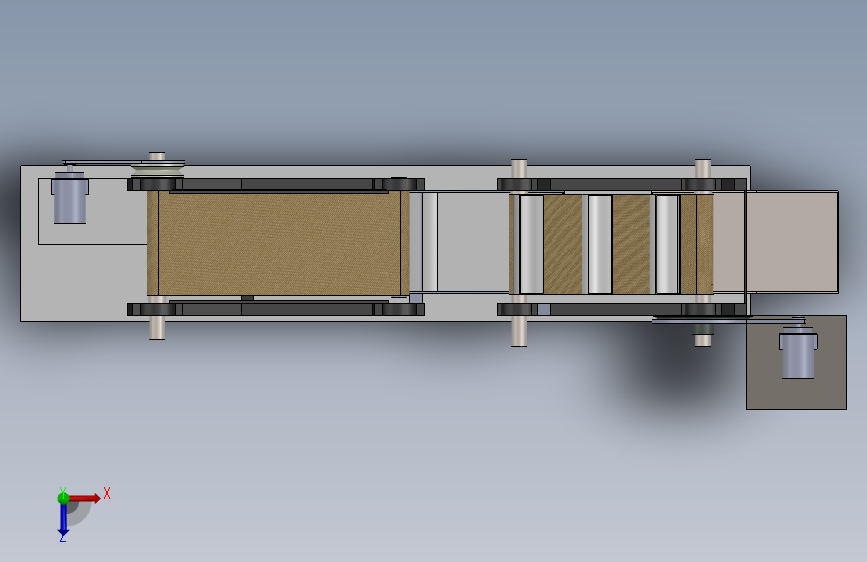Select the light grey roller between the two conveyors
867x562 pixels.
click(430, 242)
